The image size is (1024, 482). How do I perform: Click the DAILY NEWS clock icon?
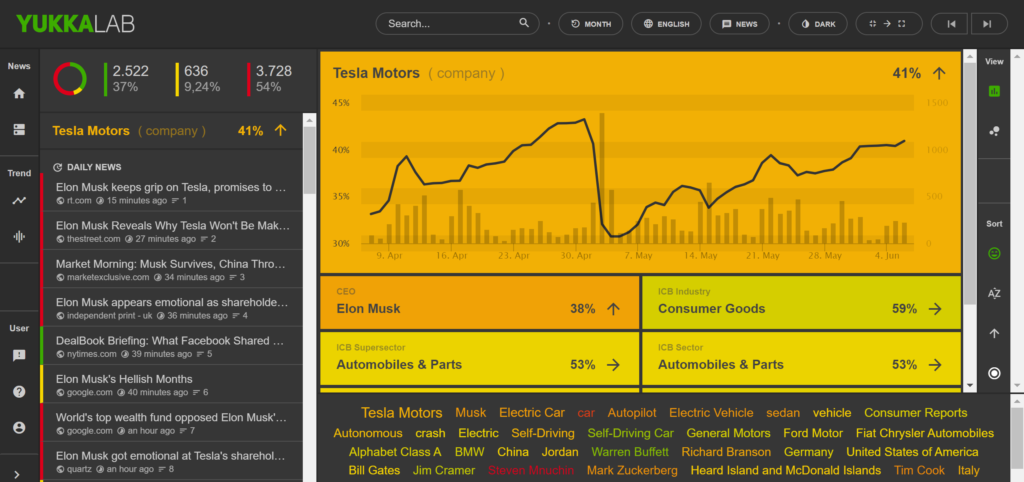[57, 167]
